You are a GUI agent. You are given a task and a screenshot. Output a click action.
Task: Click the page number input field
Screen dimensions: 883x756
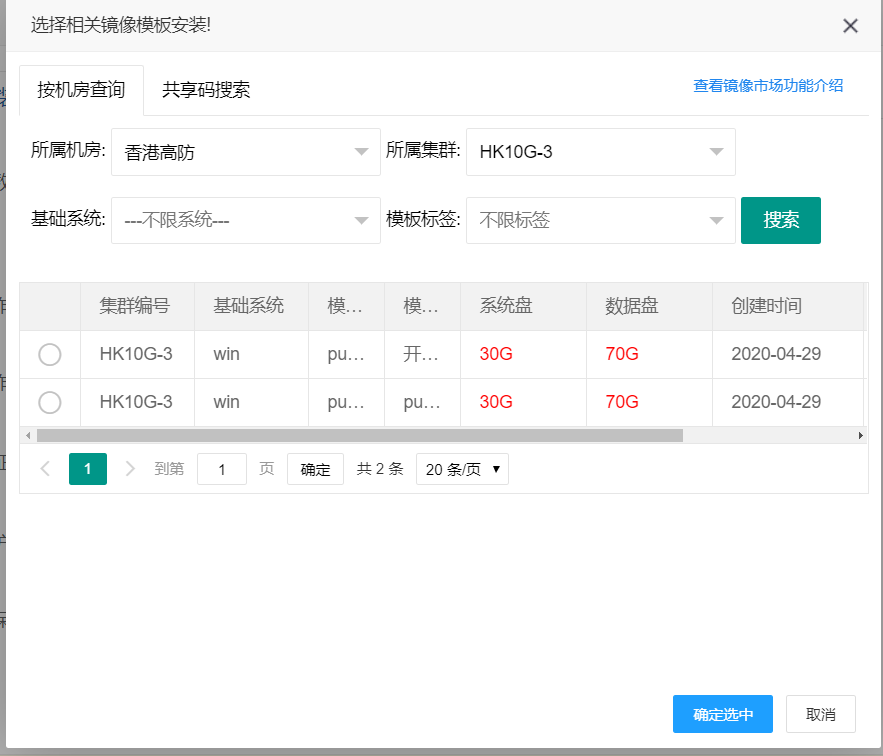(x=222, y=469)
